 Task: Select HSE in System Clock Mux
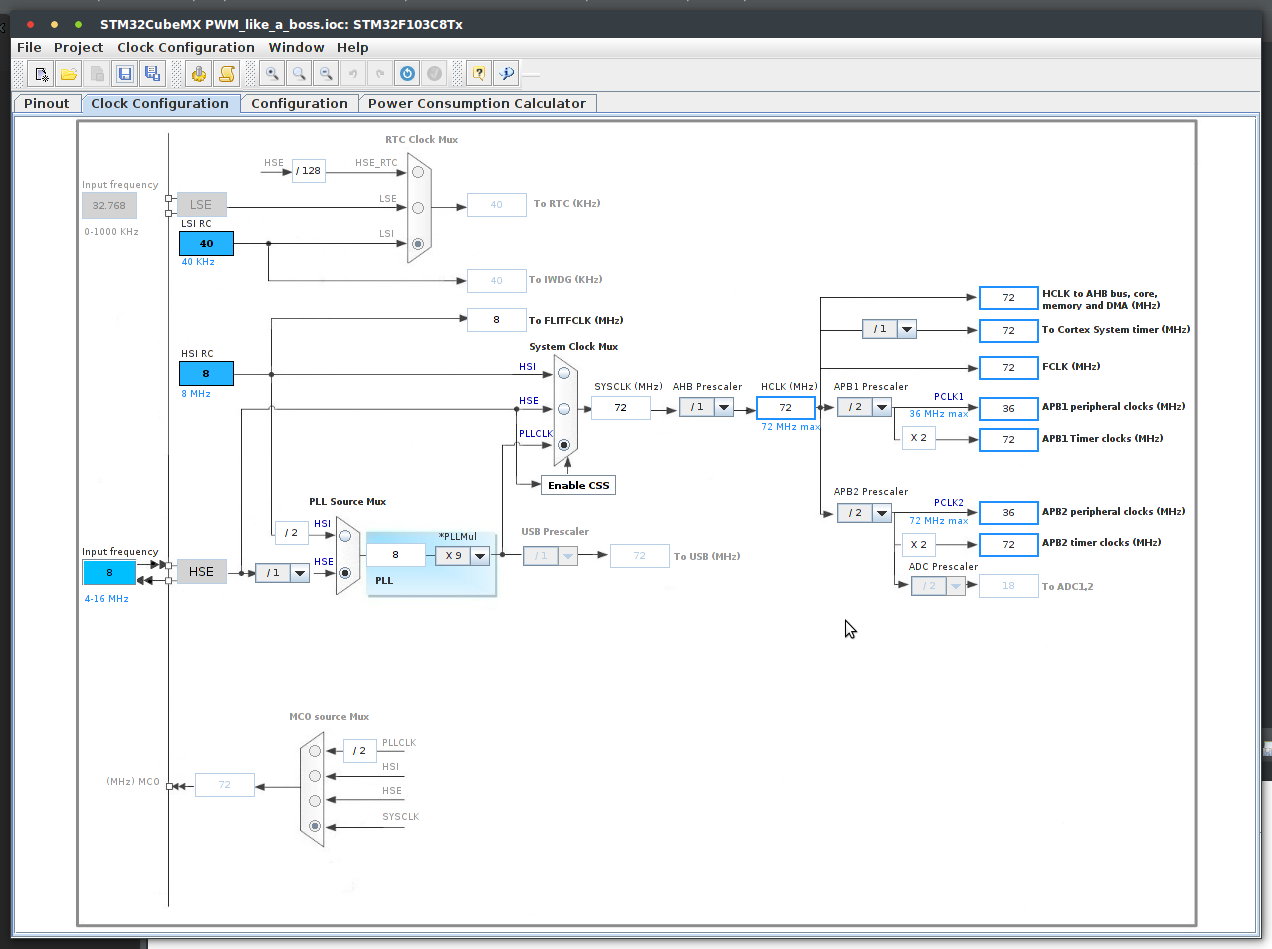coord(565,408)
